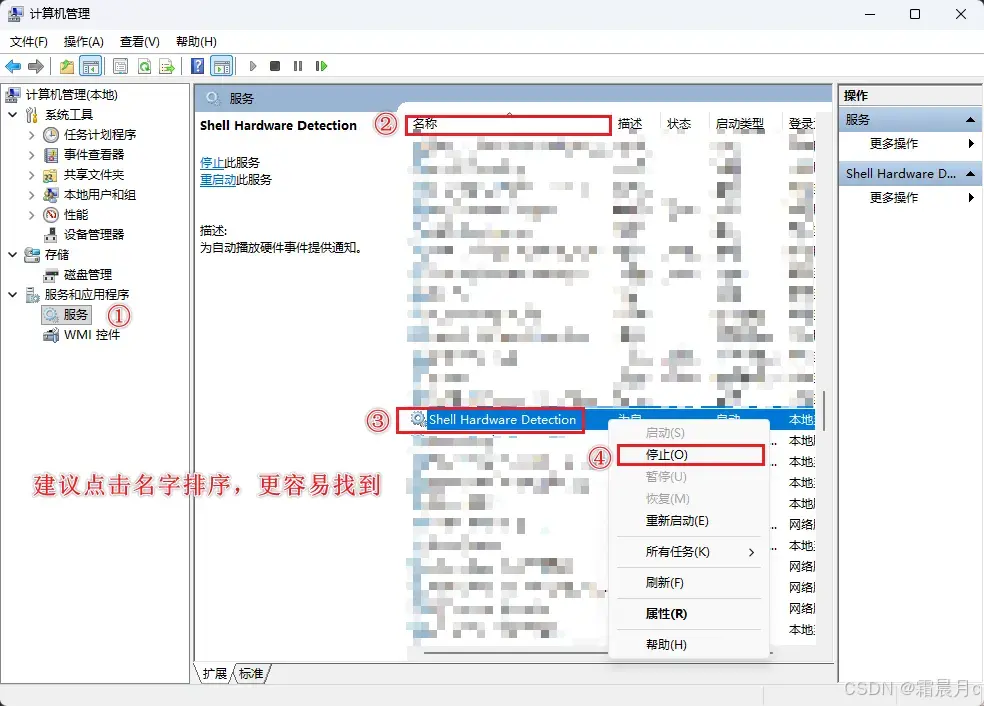Choose 停止(O) in the context menu
Image resolution: width=984 pixels, height=706 pixels.
[690, 455]
